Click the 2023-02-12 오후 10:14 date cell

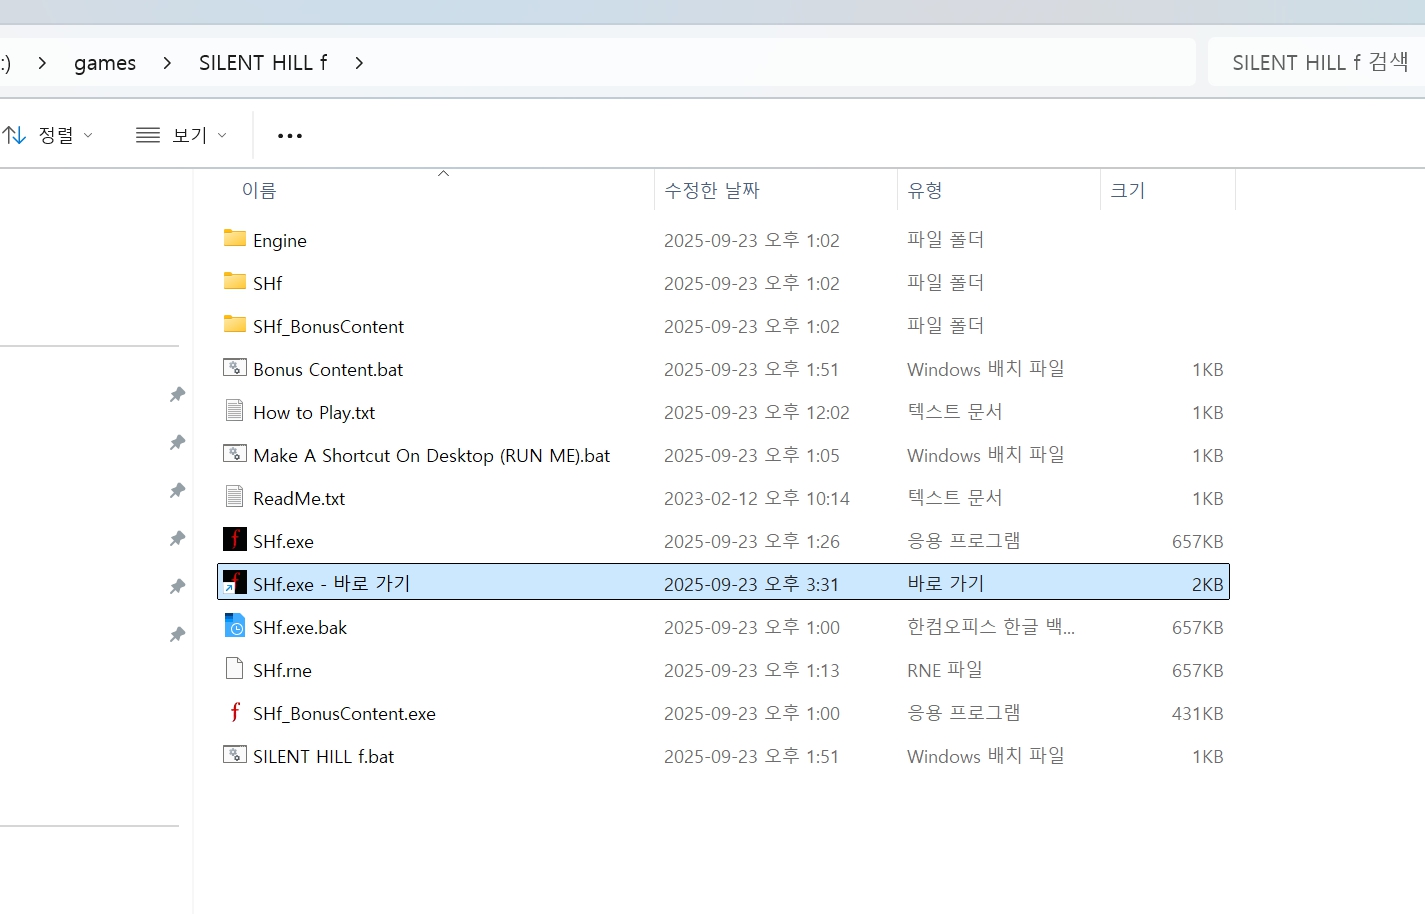click(757, 499)
